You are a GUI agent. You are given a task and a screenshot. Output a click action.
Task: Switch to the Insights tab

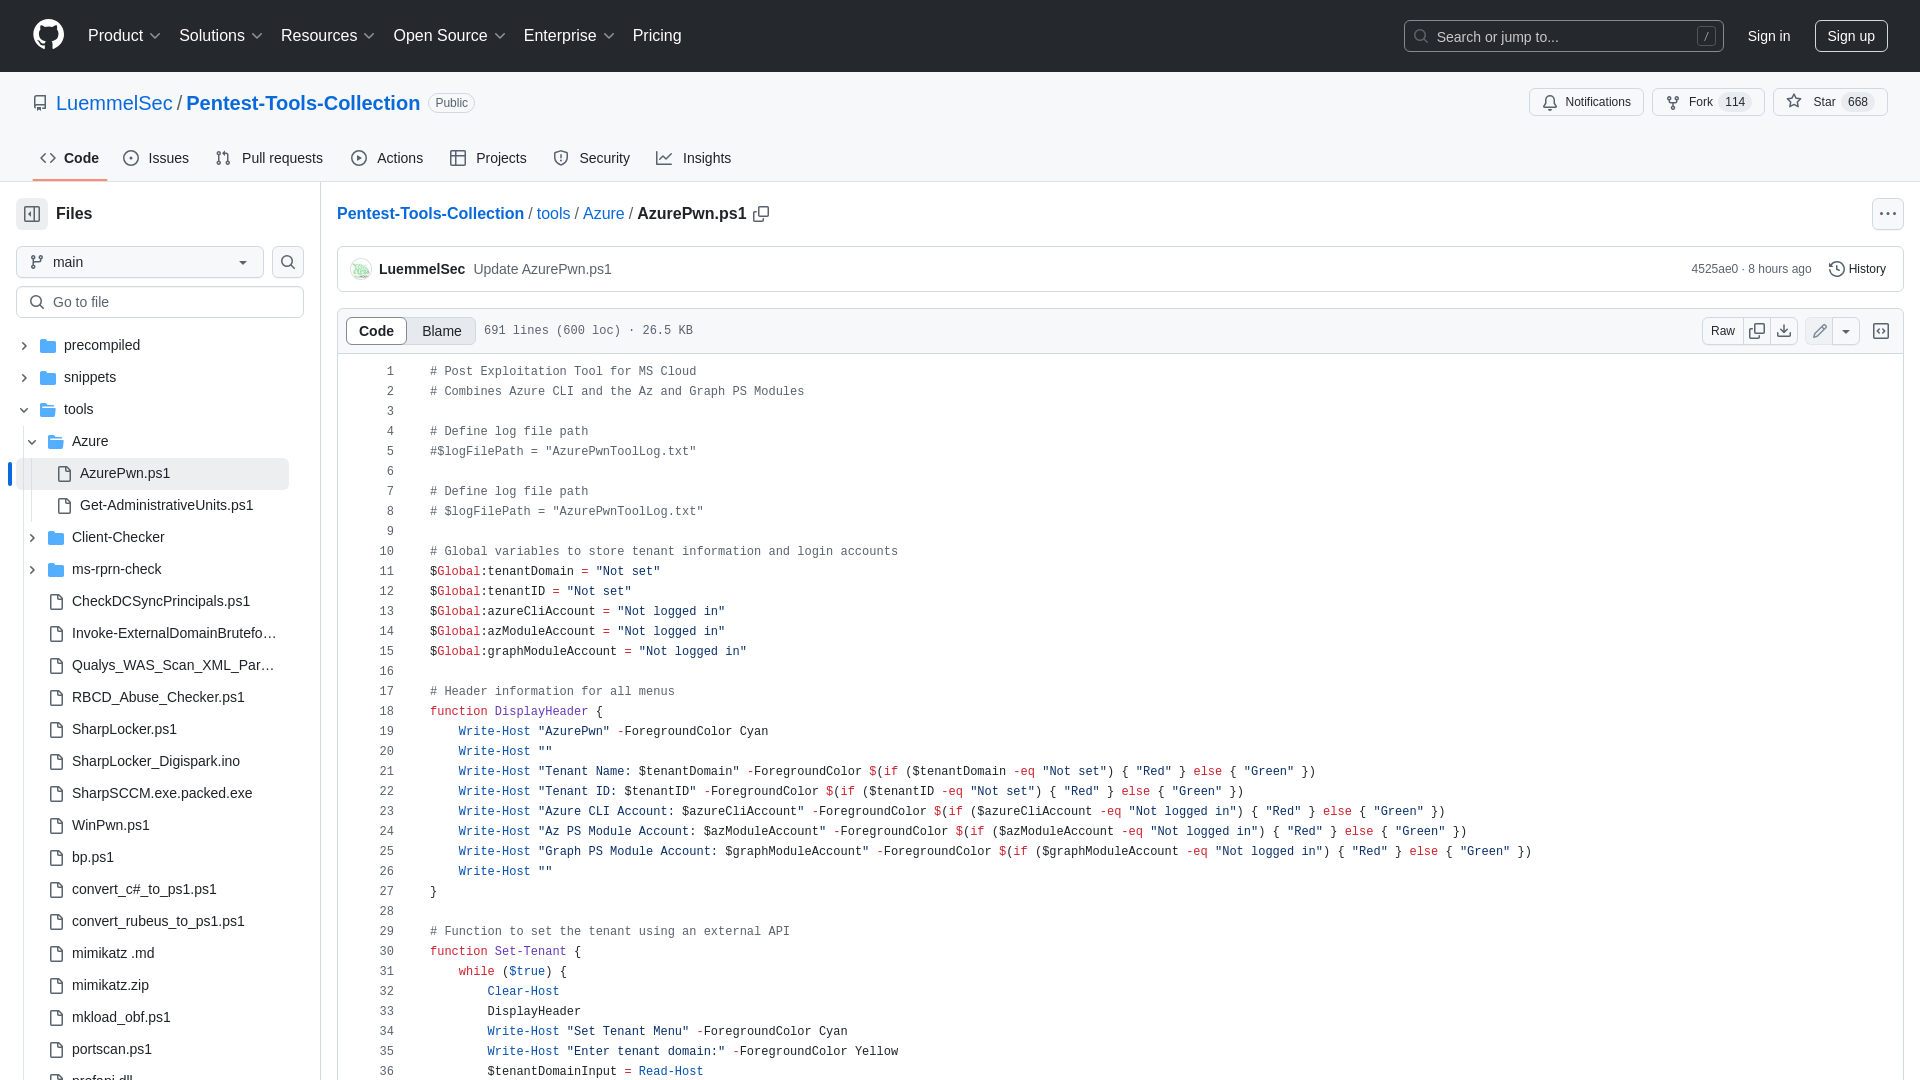(x=693, y=158)
